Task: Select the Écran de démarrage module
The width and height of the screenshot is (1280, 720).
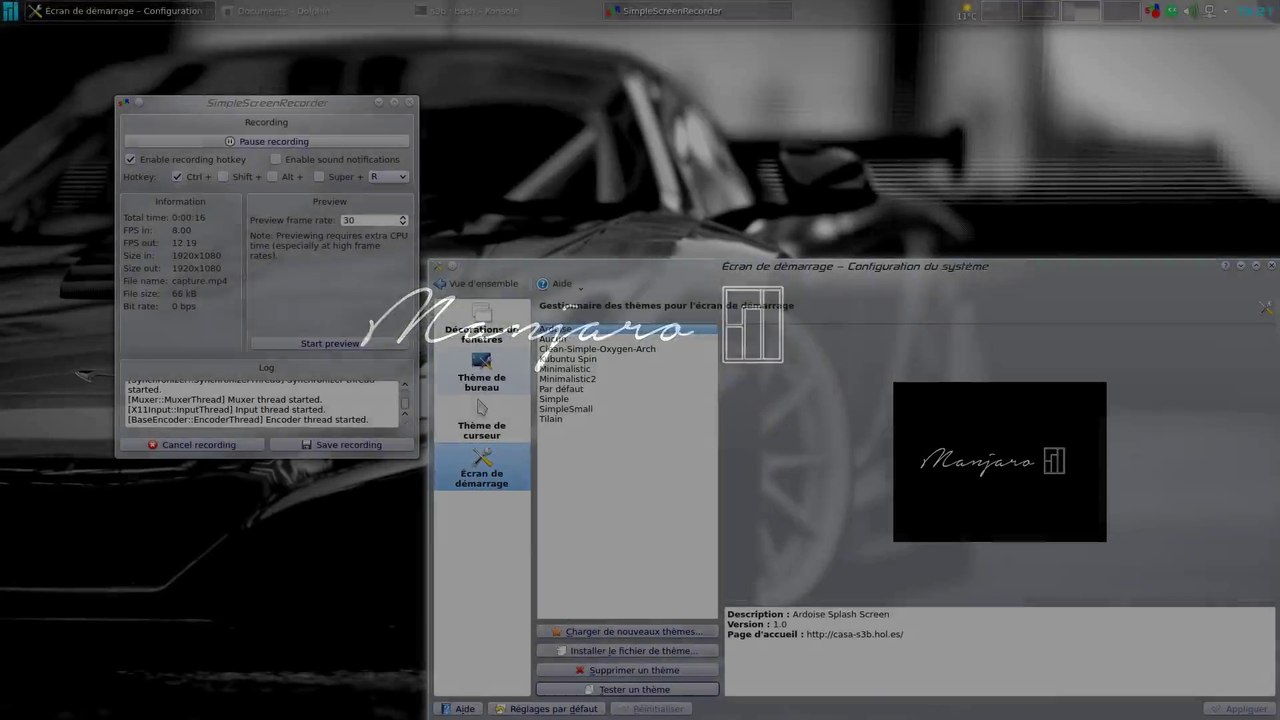Action: click(481, 468)
